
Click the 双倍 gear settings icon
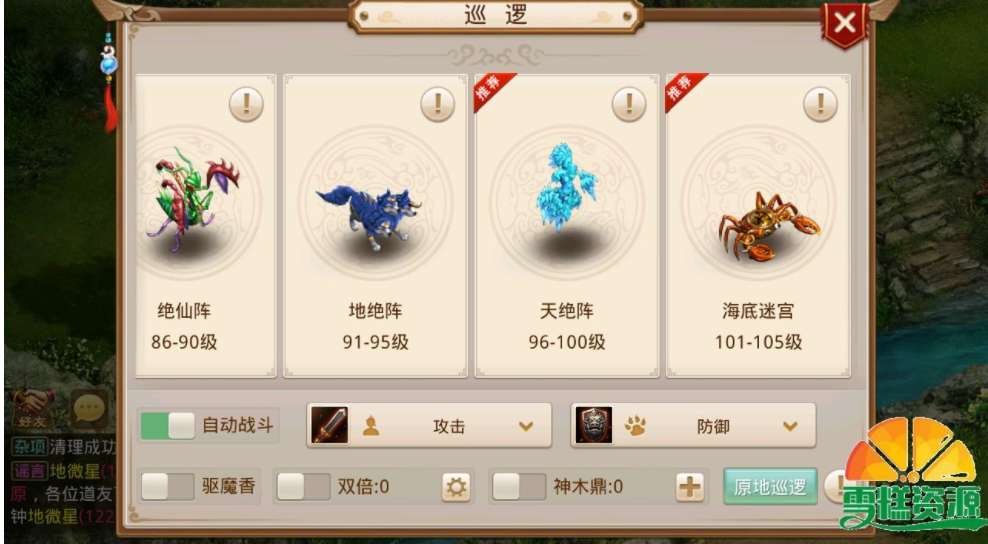pos(456,487)
